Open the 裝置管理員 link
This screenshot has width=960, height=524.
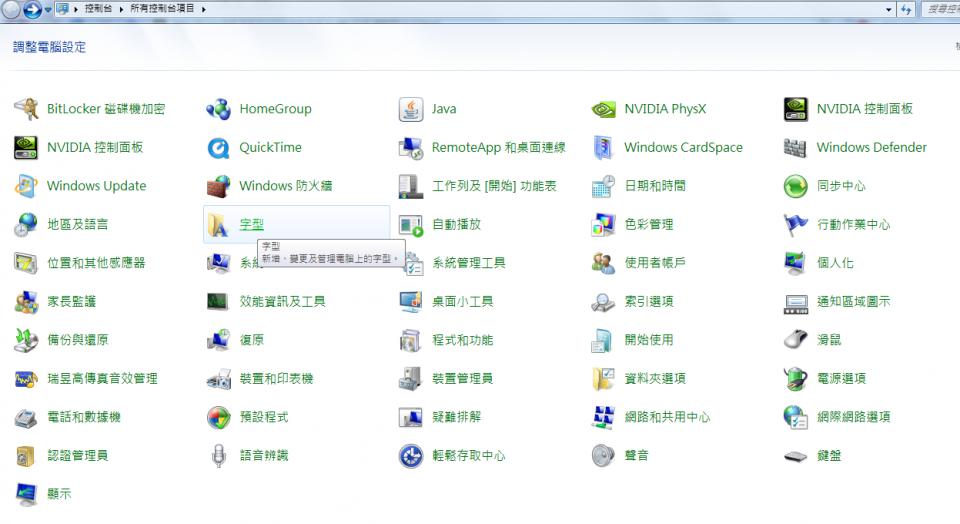click(462, 379)
